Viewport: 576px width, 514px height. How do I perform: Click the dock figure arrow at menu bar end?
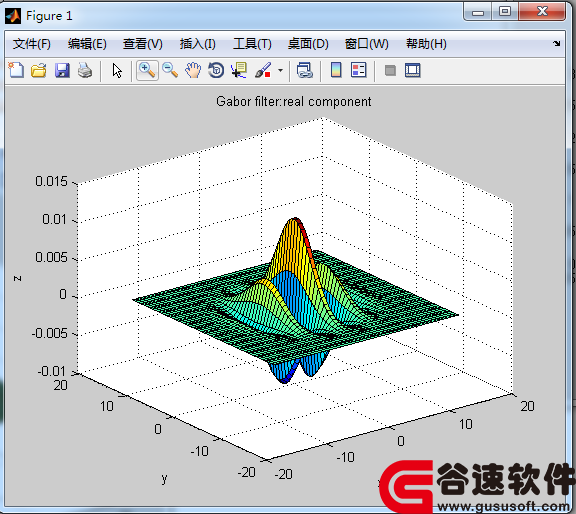click(x=557, y=44)
